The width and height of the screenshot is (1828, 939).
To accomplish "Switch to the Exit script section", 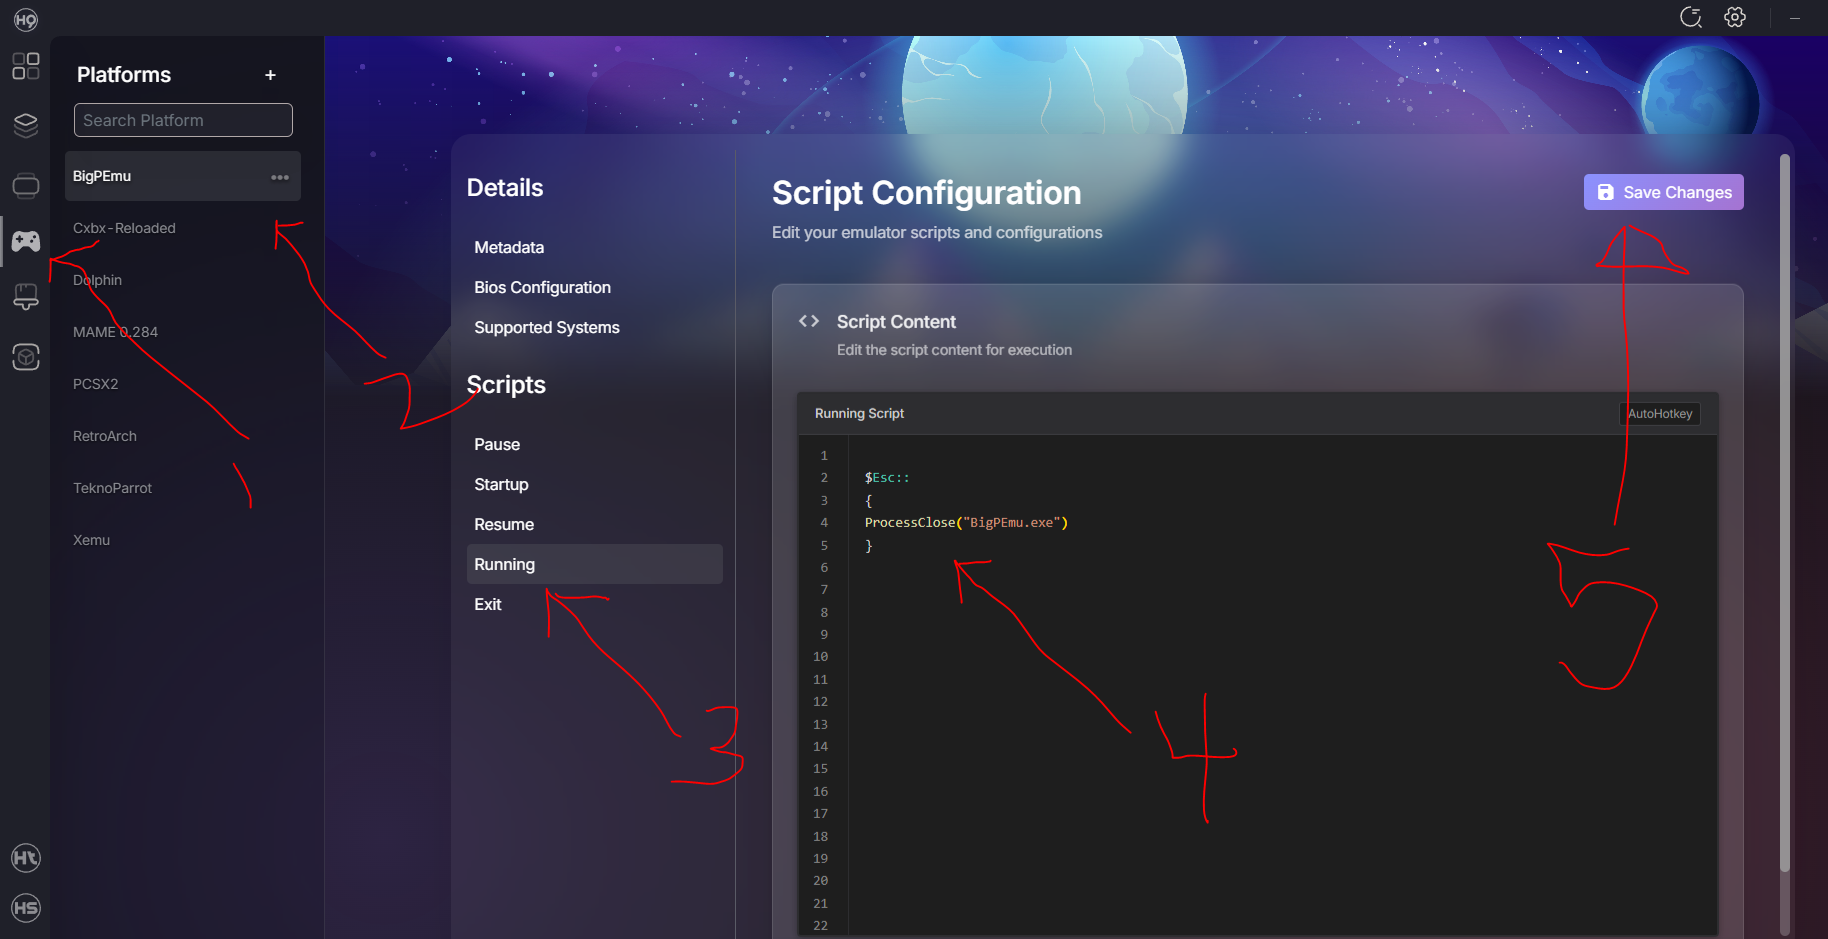I will tap(488, 604).
